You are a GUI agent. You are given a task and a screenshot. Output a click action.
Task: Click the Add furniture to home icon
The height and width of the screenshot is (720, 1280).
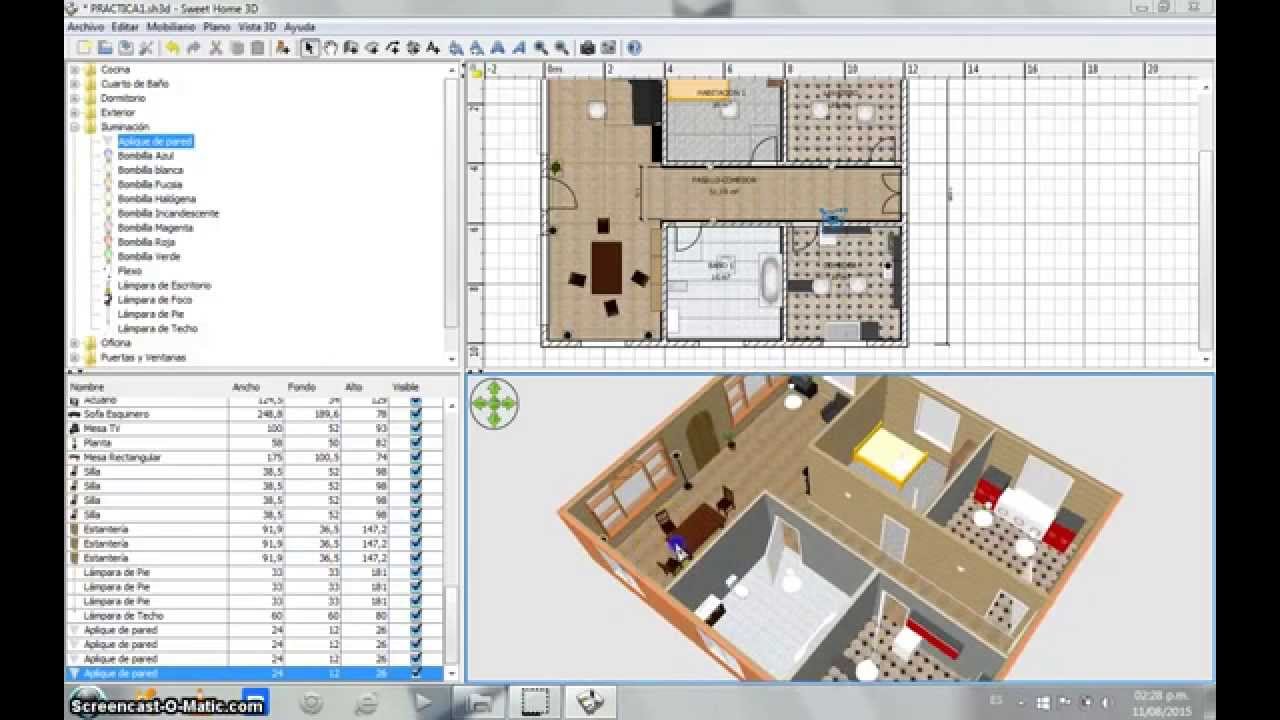click(x=282, y=48)
